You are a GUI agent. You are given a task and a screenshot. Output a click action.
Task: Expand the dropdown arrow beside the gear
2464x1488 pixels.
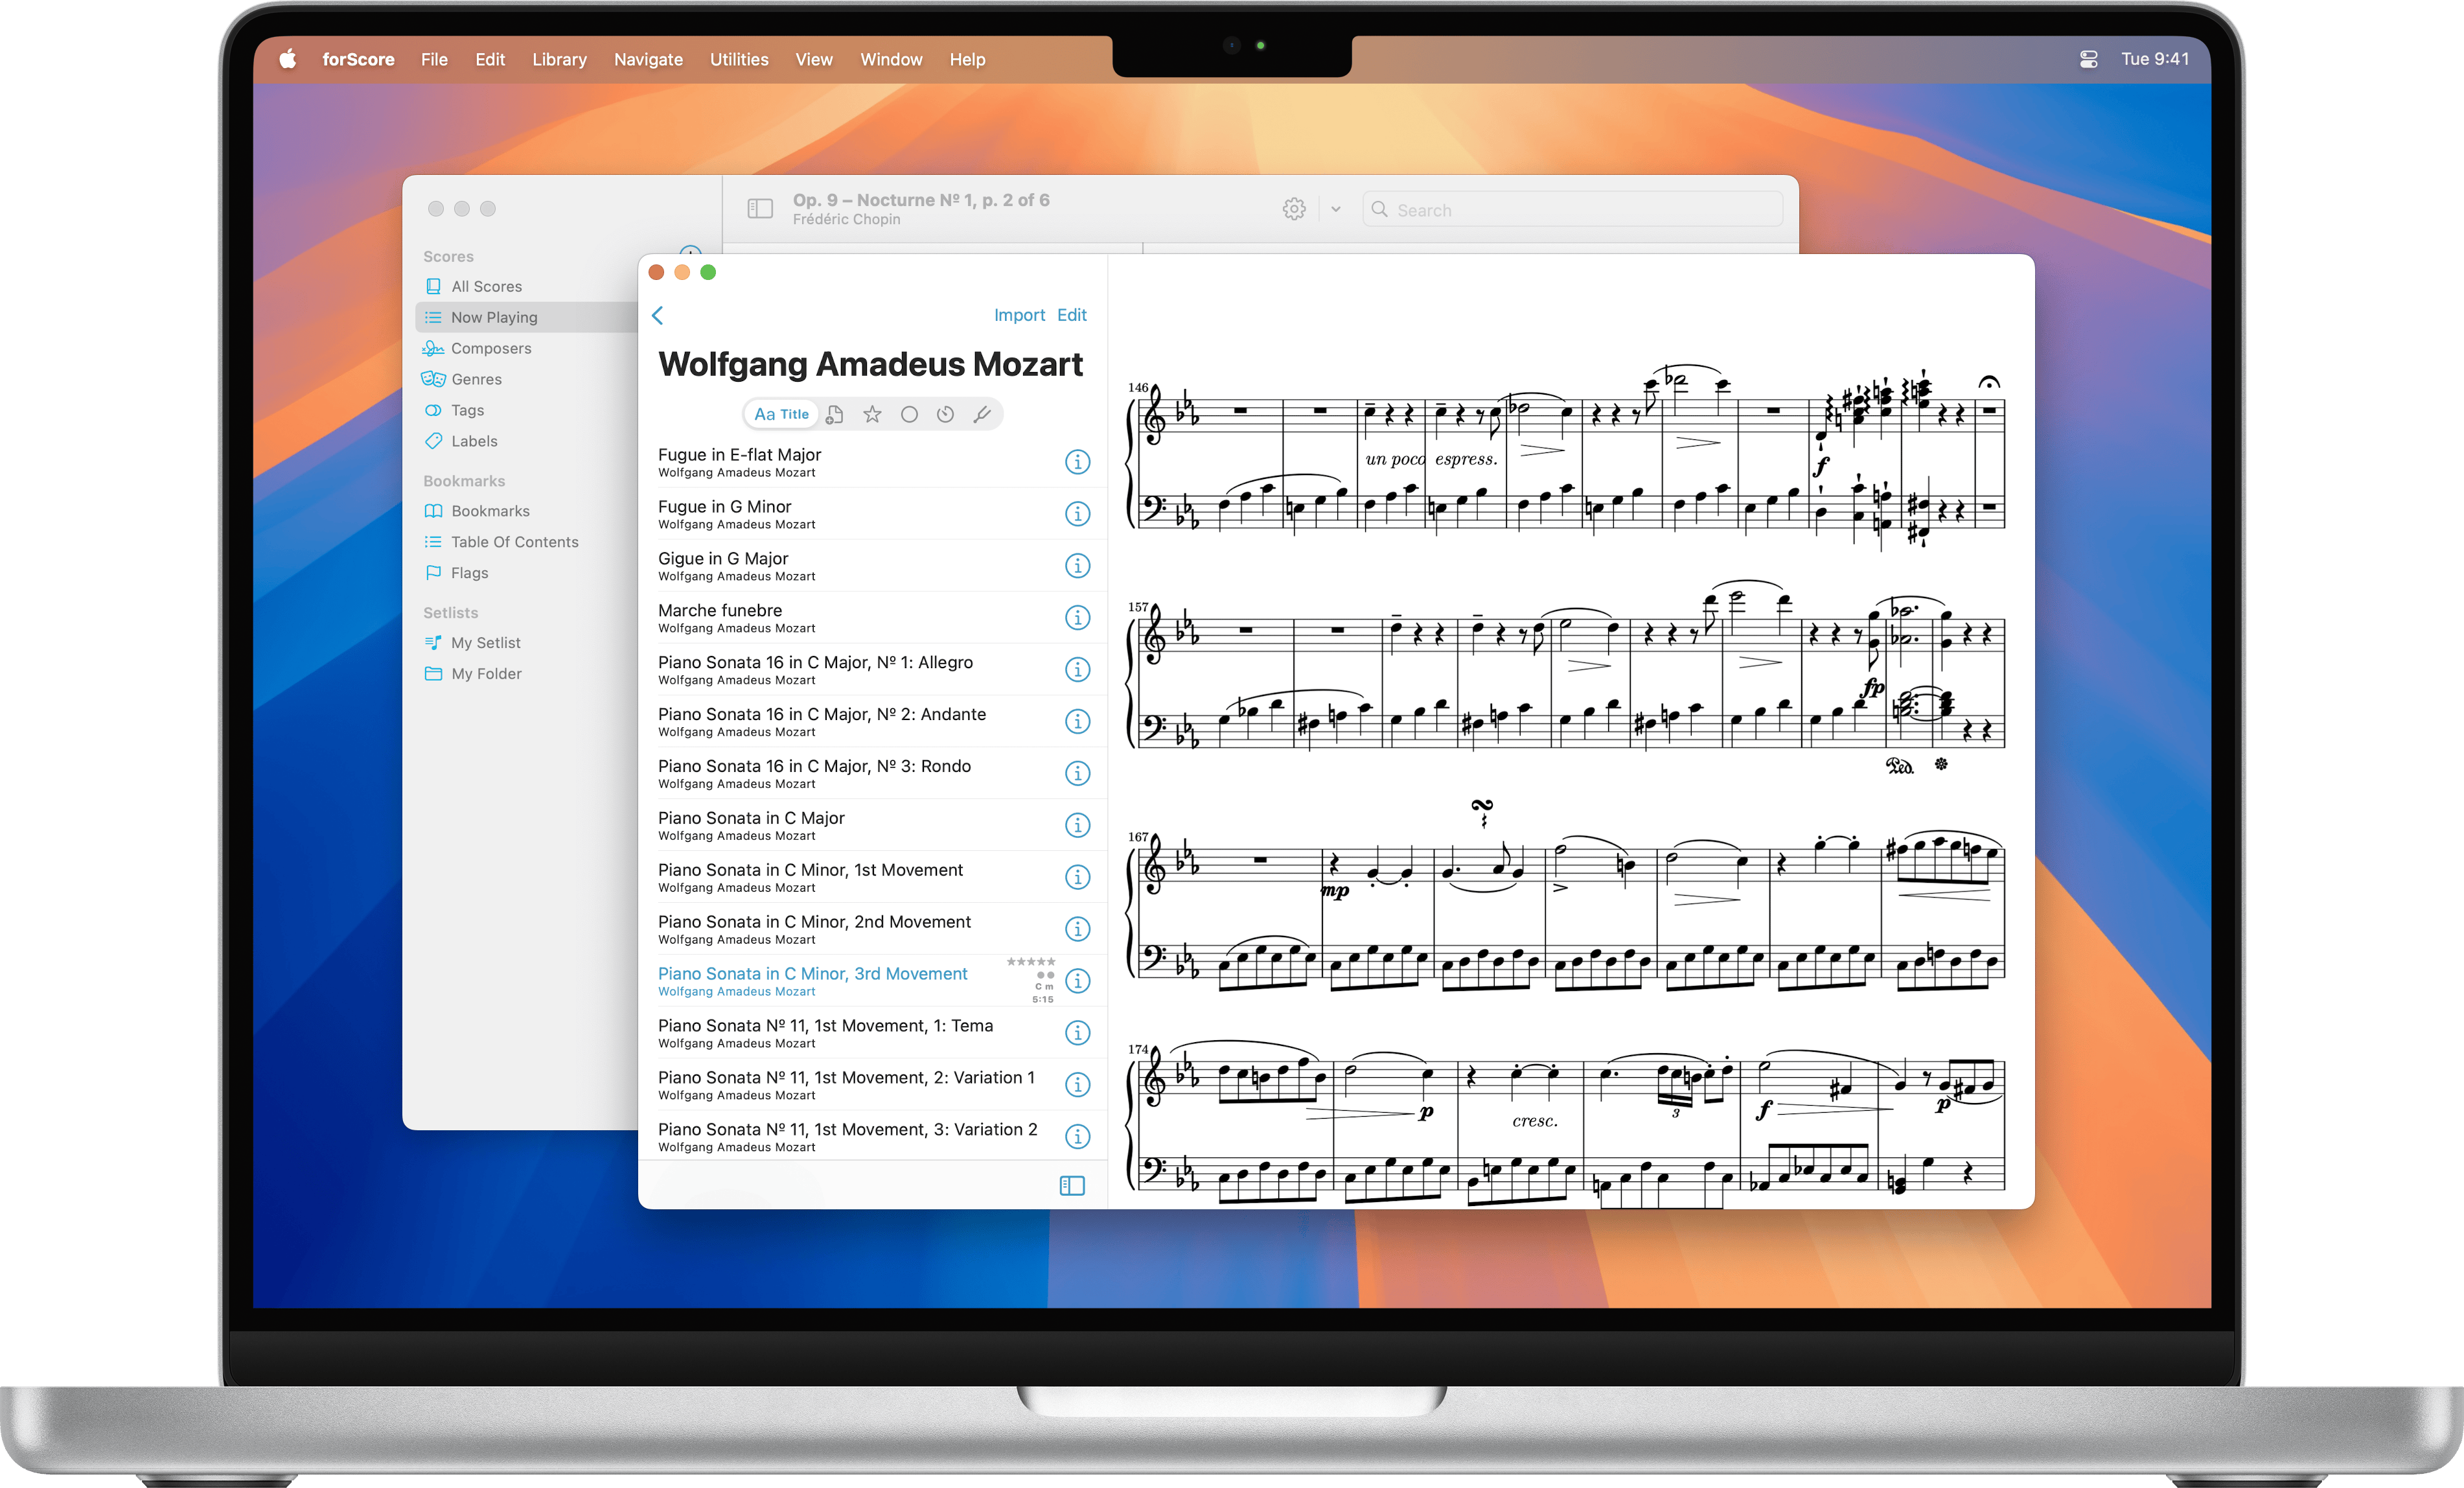point(1336,209)
